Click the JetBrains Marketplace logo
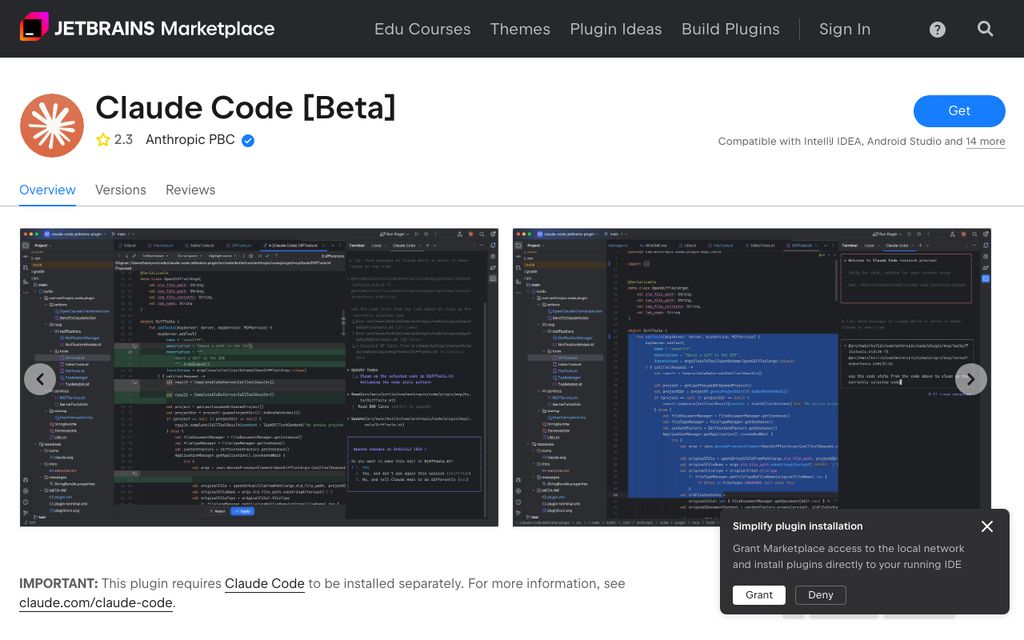The image size is (1024, 640). tap(148, 28)
